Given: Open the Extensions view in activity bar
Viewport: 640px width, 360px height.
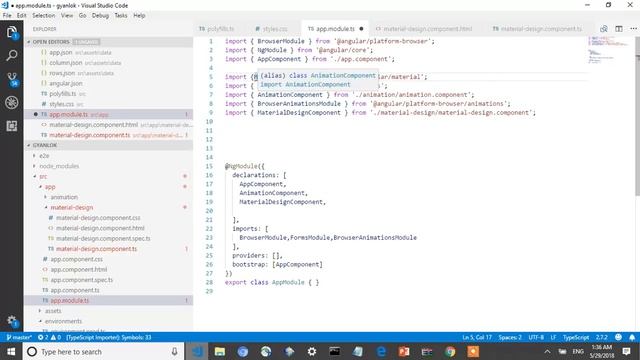Looking at the screenshot, I should tap(12, 126).
